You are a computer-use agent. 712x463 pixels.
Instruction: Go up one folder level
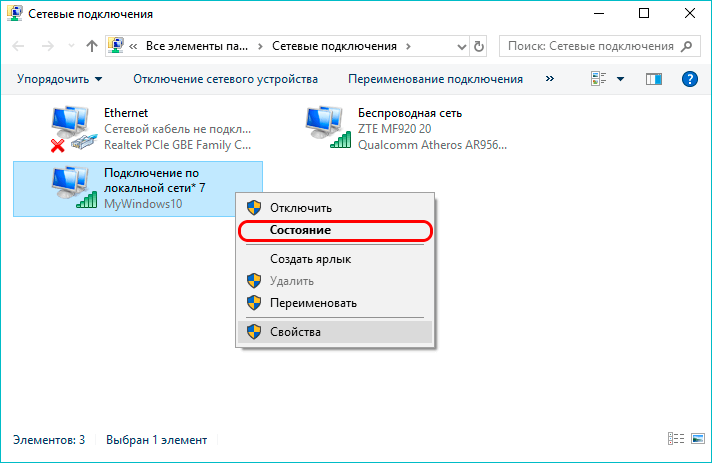coord(92,46)
